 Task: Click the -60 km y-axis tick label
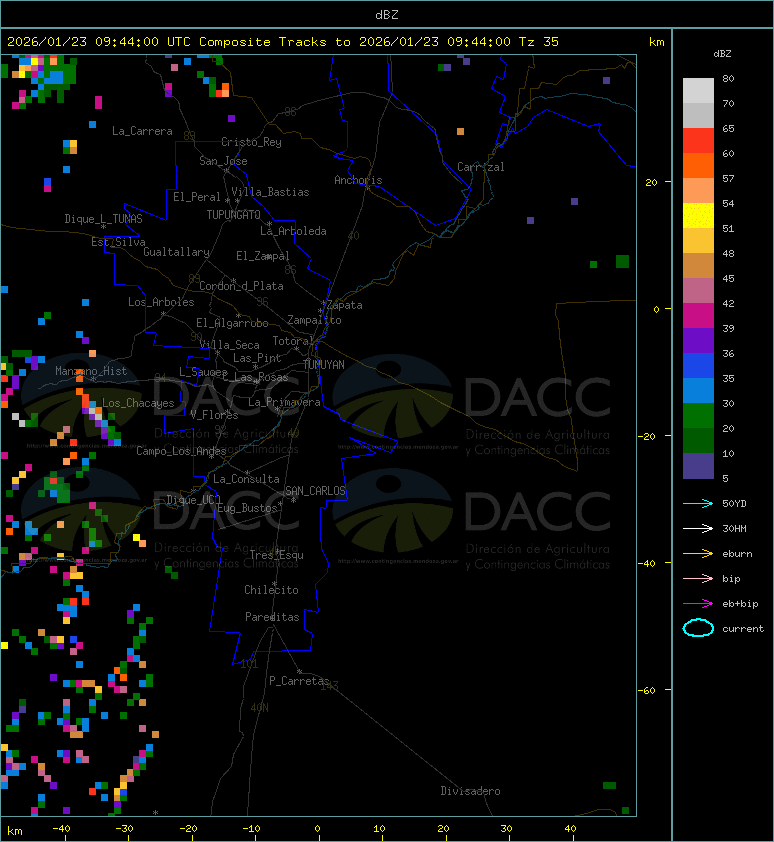click(647, 690)
